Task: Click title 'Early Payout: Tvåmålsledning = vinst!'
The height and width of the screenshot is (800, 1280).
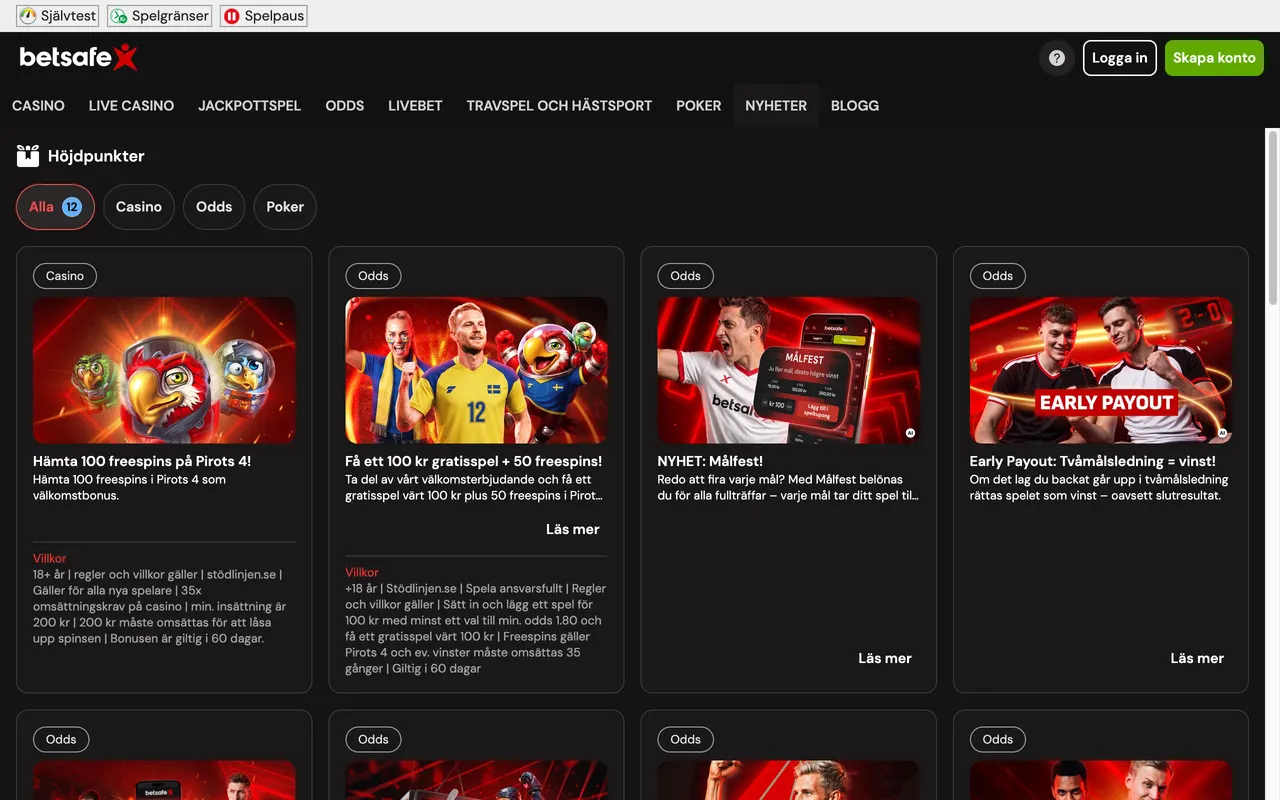Action: point(1093,461)
